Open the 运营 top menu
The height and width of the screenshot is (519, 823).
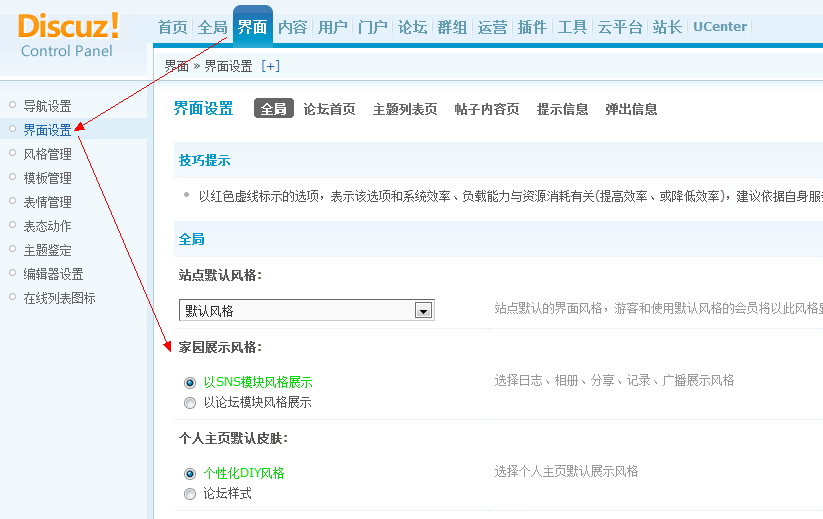tap(492, 27)
